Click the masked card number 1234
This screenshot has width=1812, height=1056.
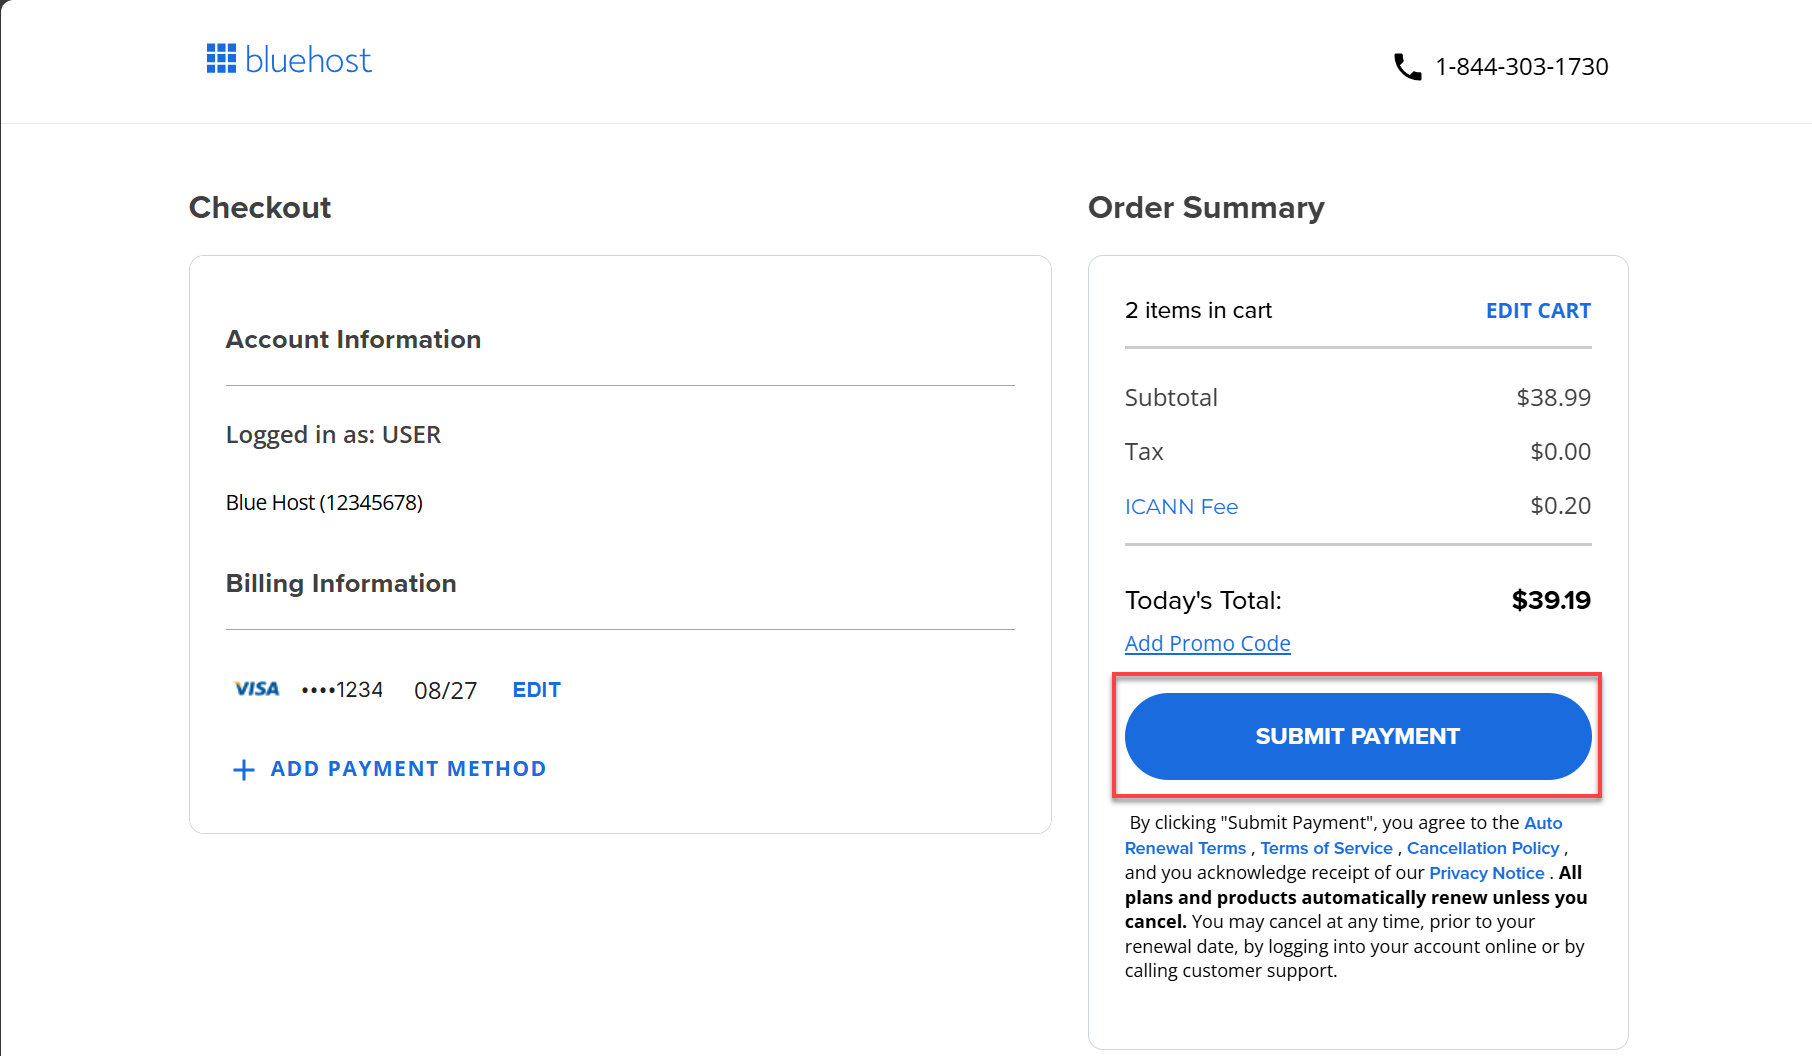pyautogui.click(x=342, y=689)
